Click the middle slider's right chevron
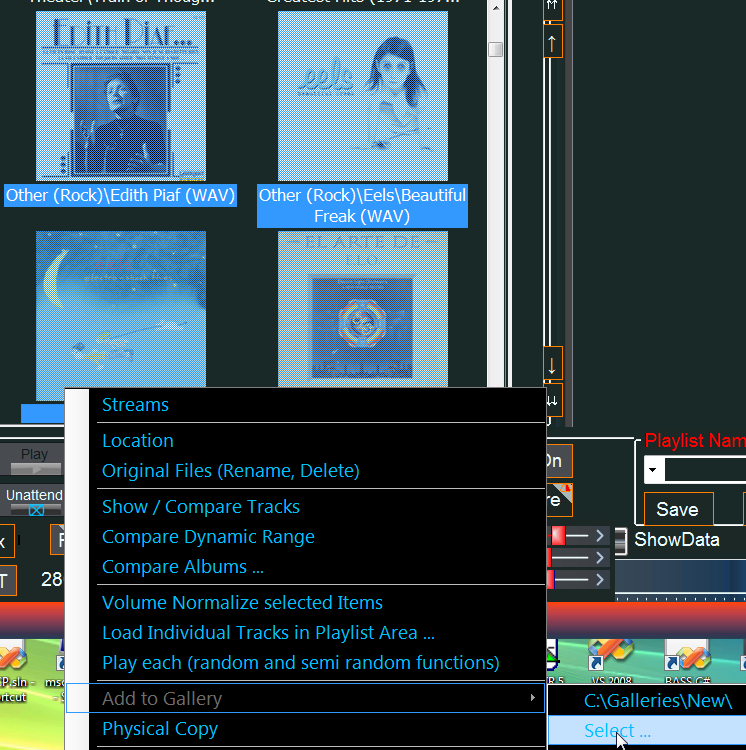Viewport: 746px width, 750px height. pyautogui.click(x=600, y=558)
